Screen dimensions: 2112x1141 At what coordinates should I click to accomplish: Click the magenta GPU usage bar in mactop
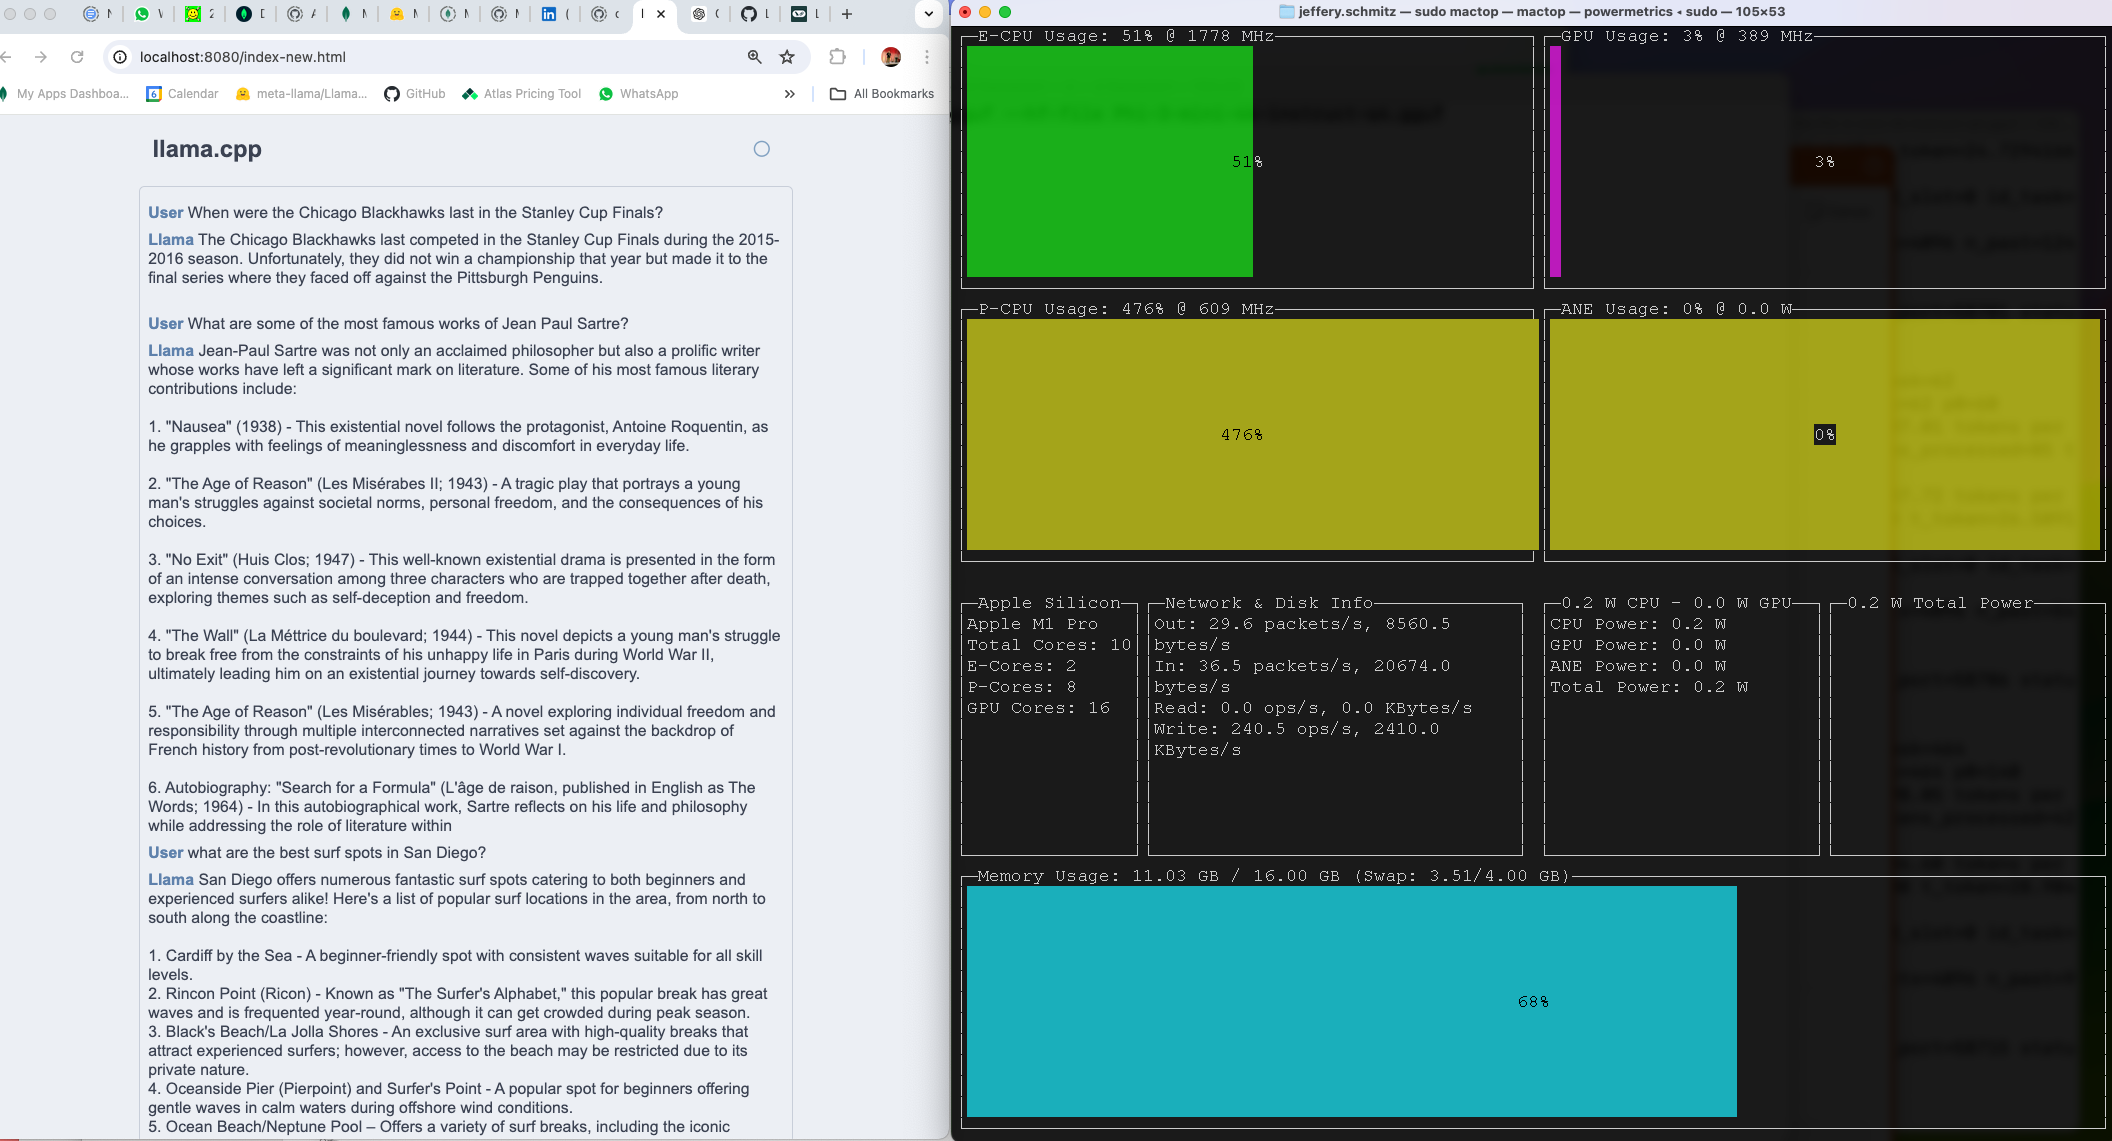tap(1555, 161)
